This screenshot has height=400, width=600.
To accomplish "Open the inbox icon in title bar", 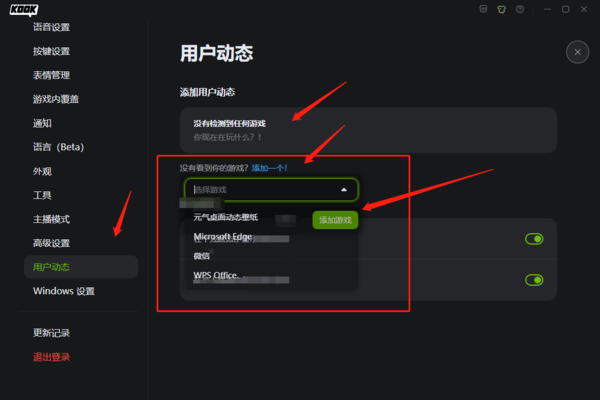I will pos(483,9).
